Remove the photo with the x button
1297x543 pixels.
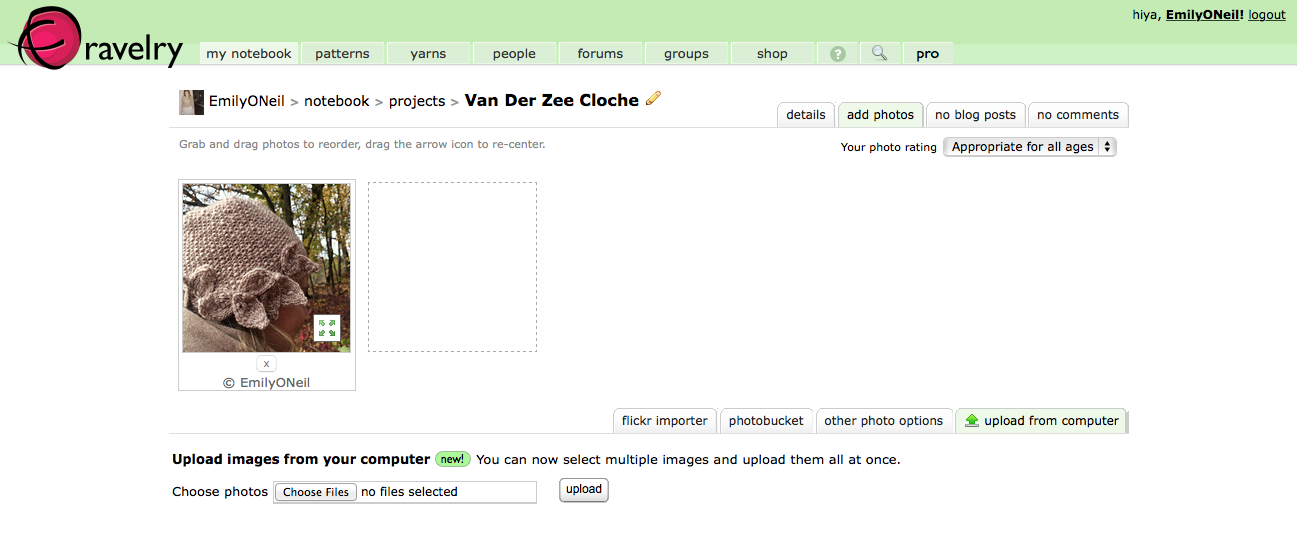point(266,364)
